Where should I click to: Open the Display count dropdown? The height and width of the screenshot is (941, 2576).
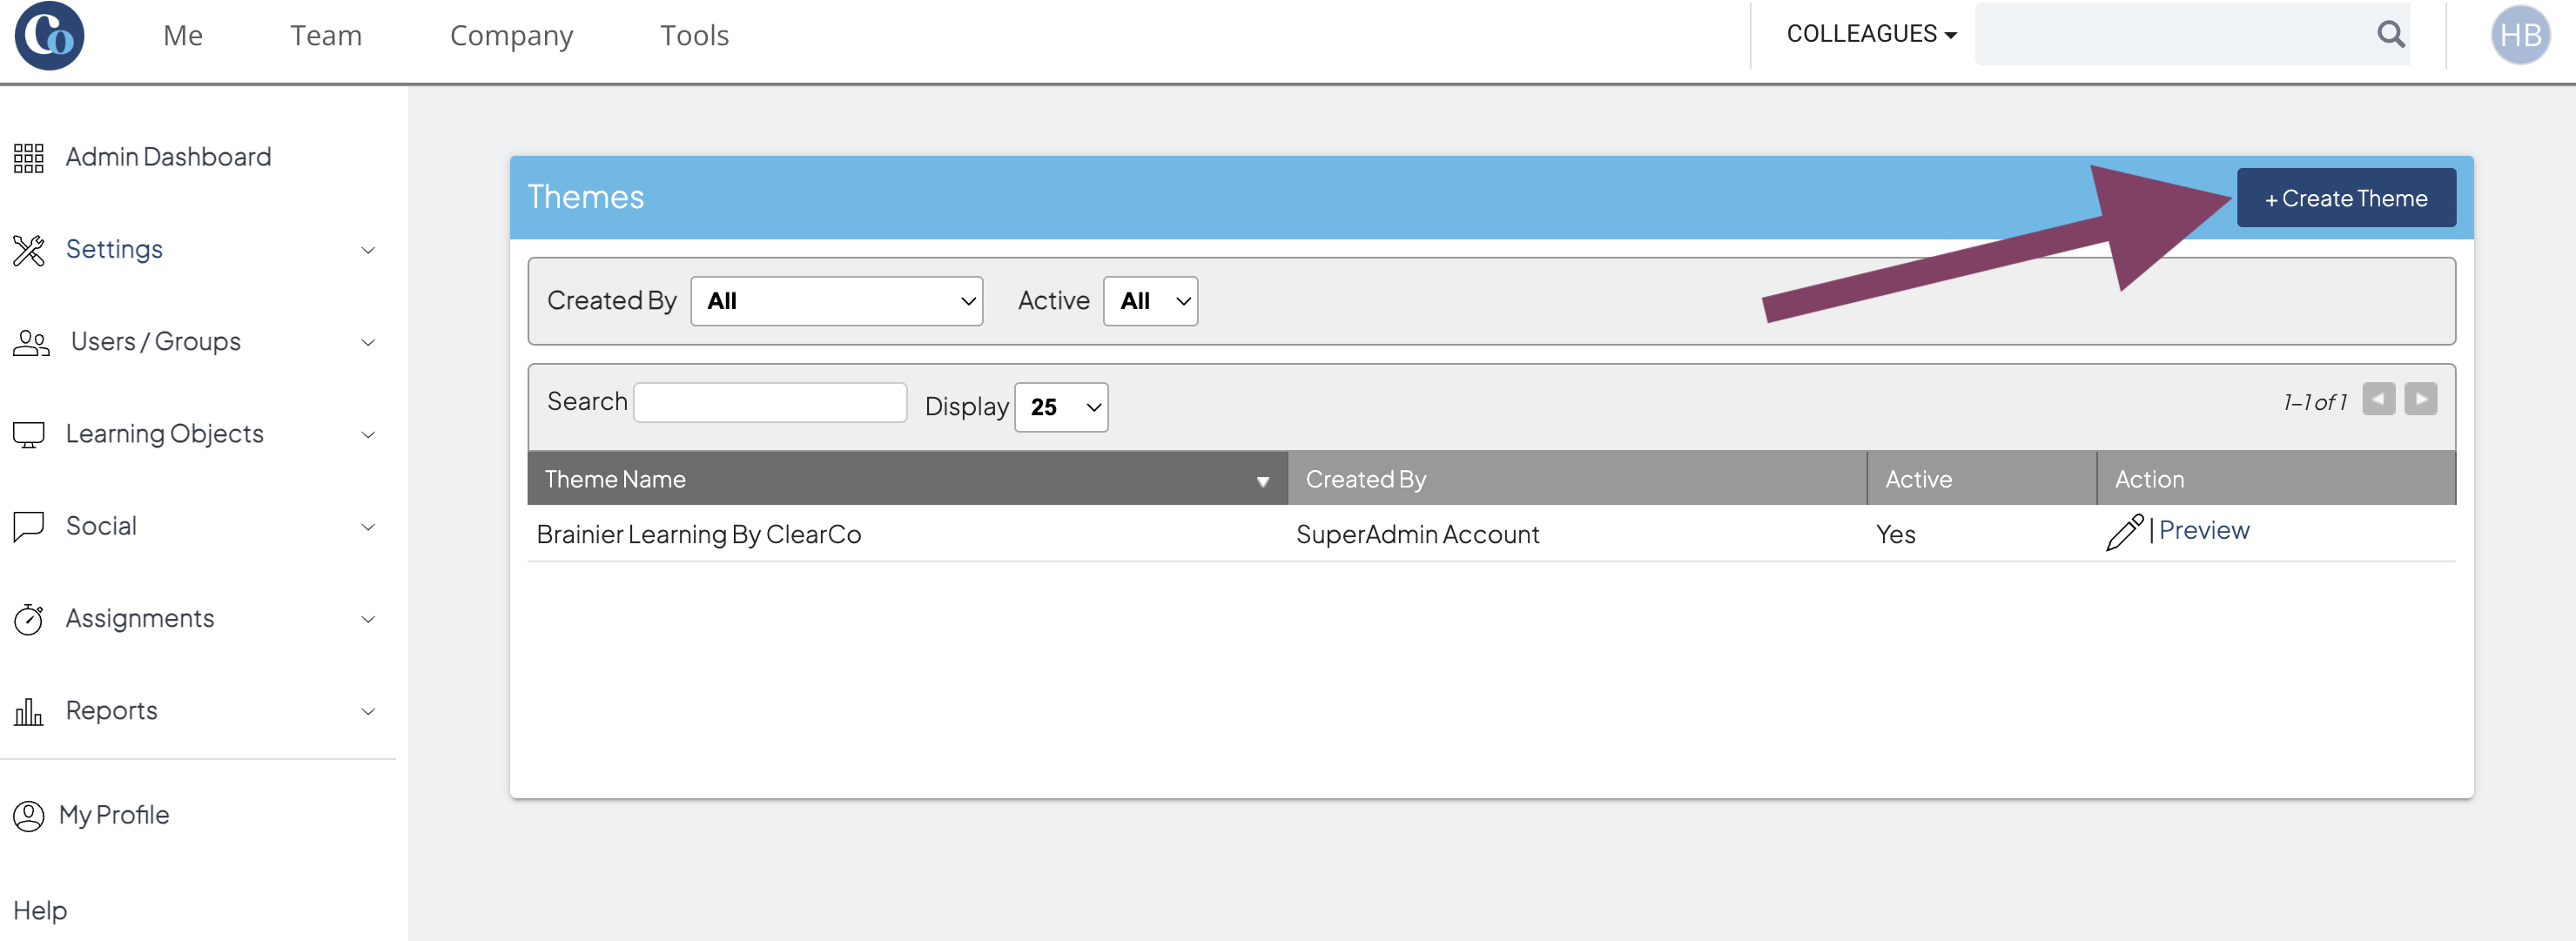click(1061, 407)
